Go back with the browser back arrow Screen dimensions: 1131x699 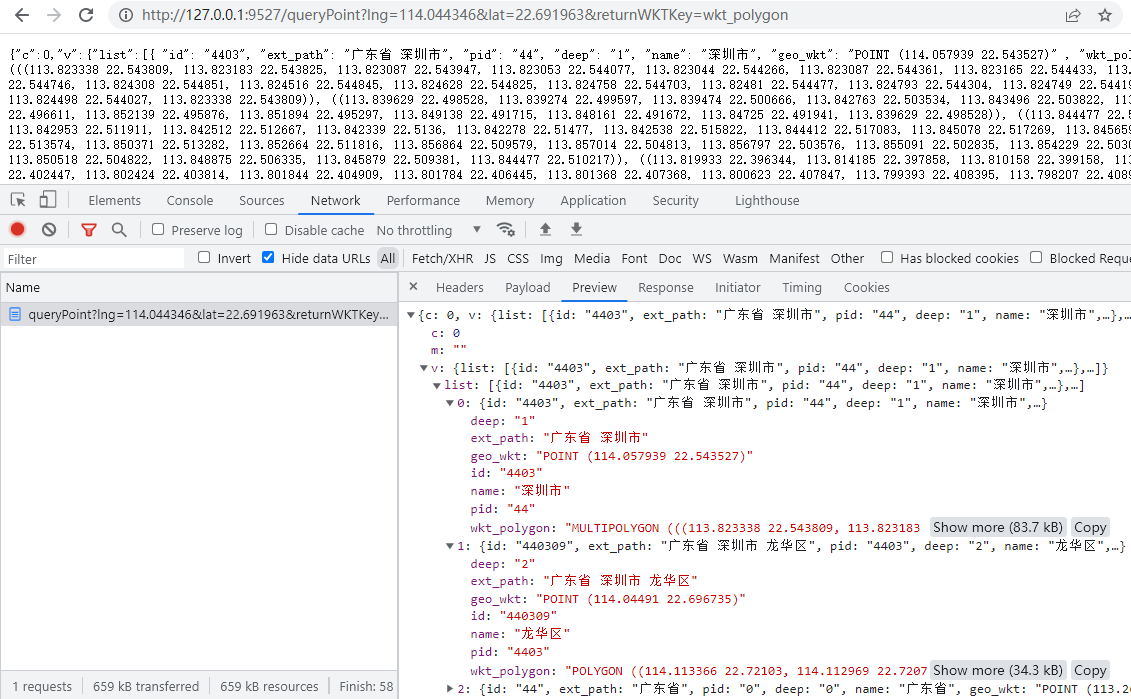point(22,15)
